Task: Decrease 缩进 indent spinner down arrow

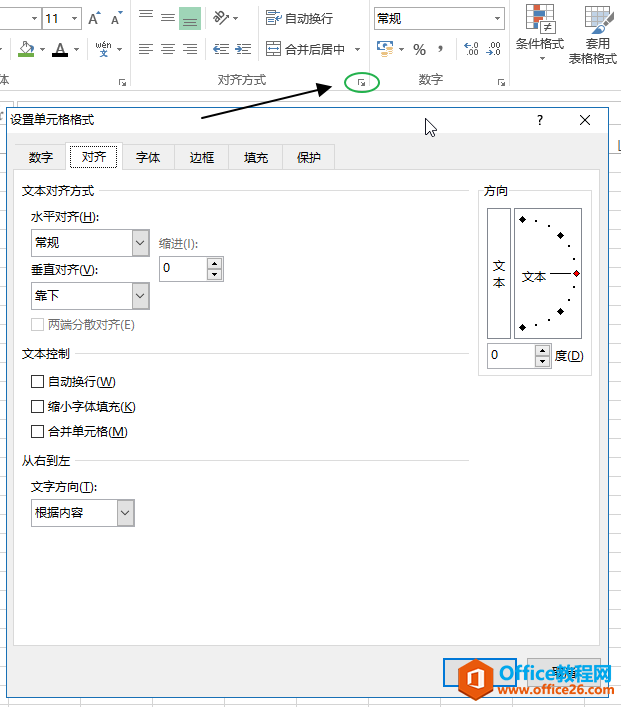Action: click(215, 274)
